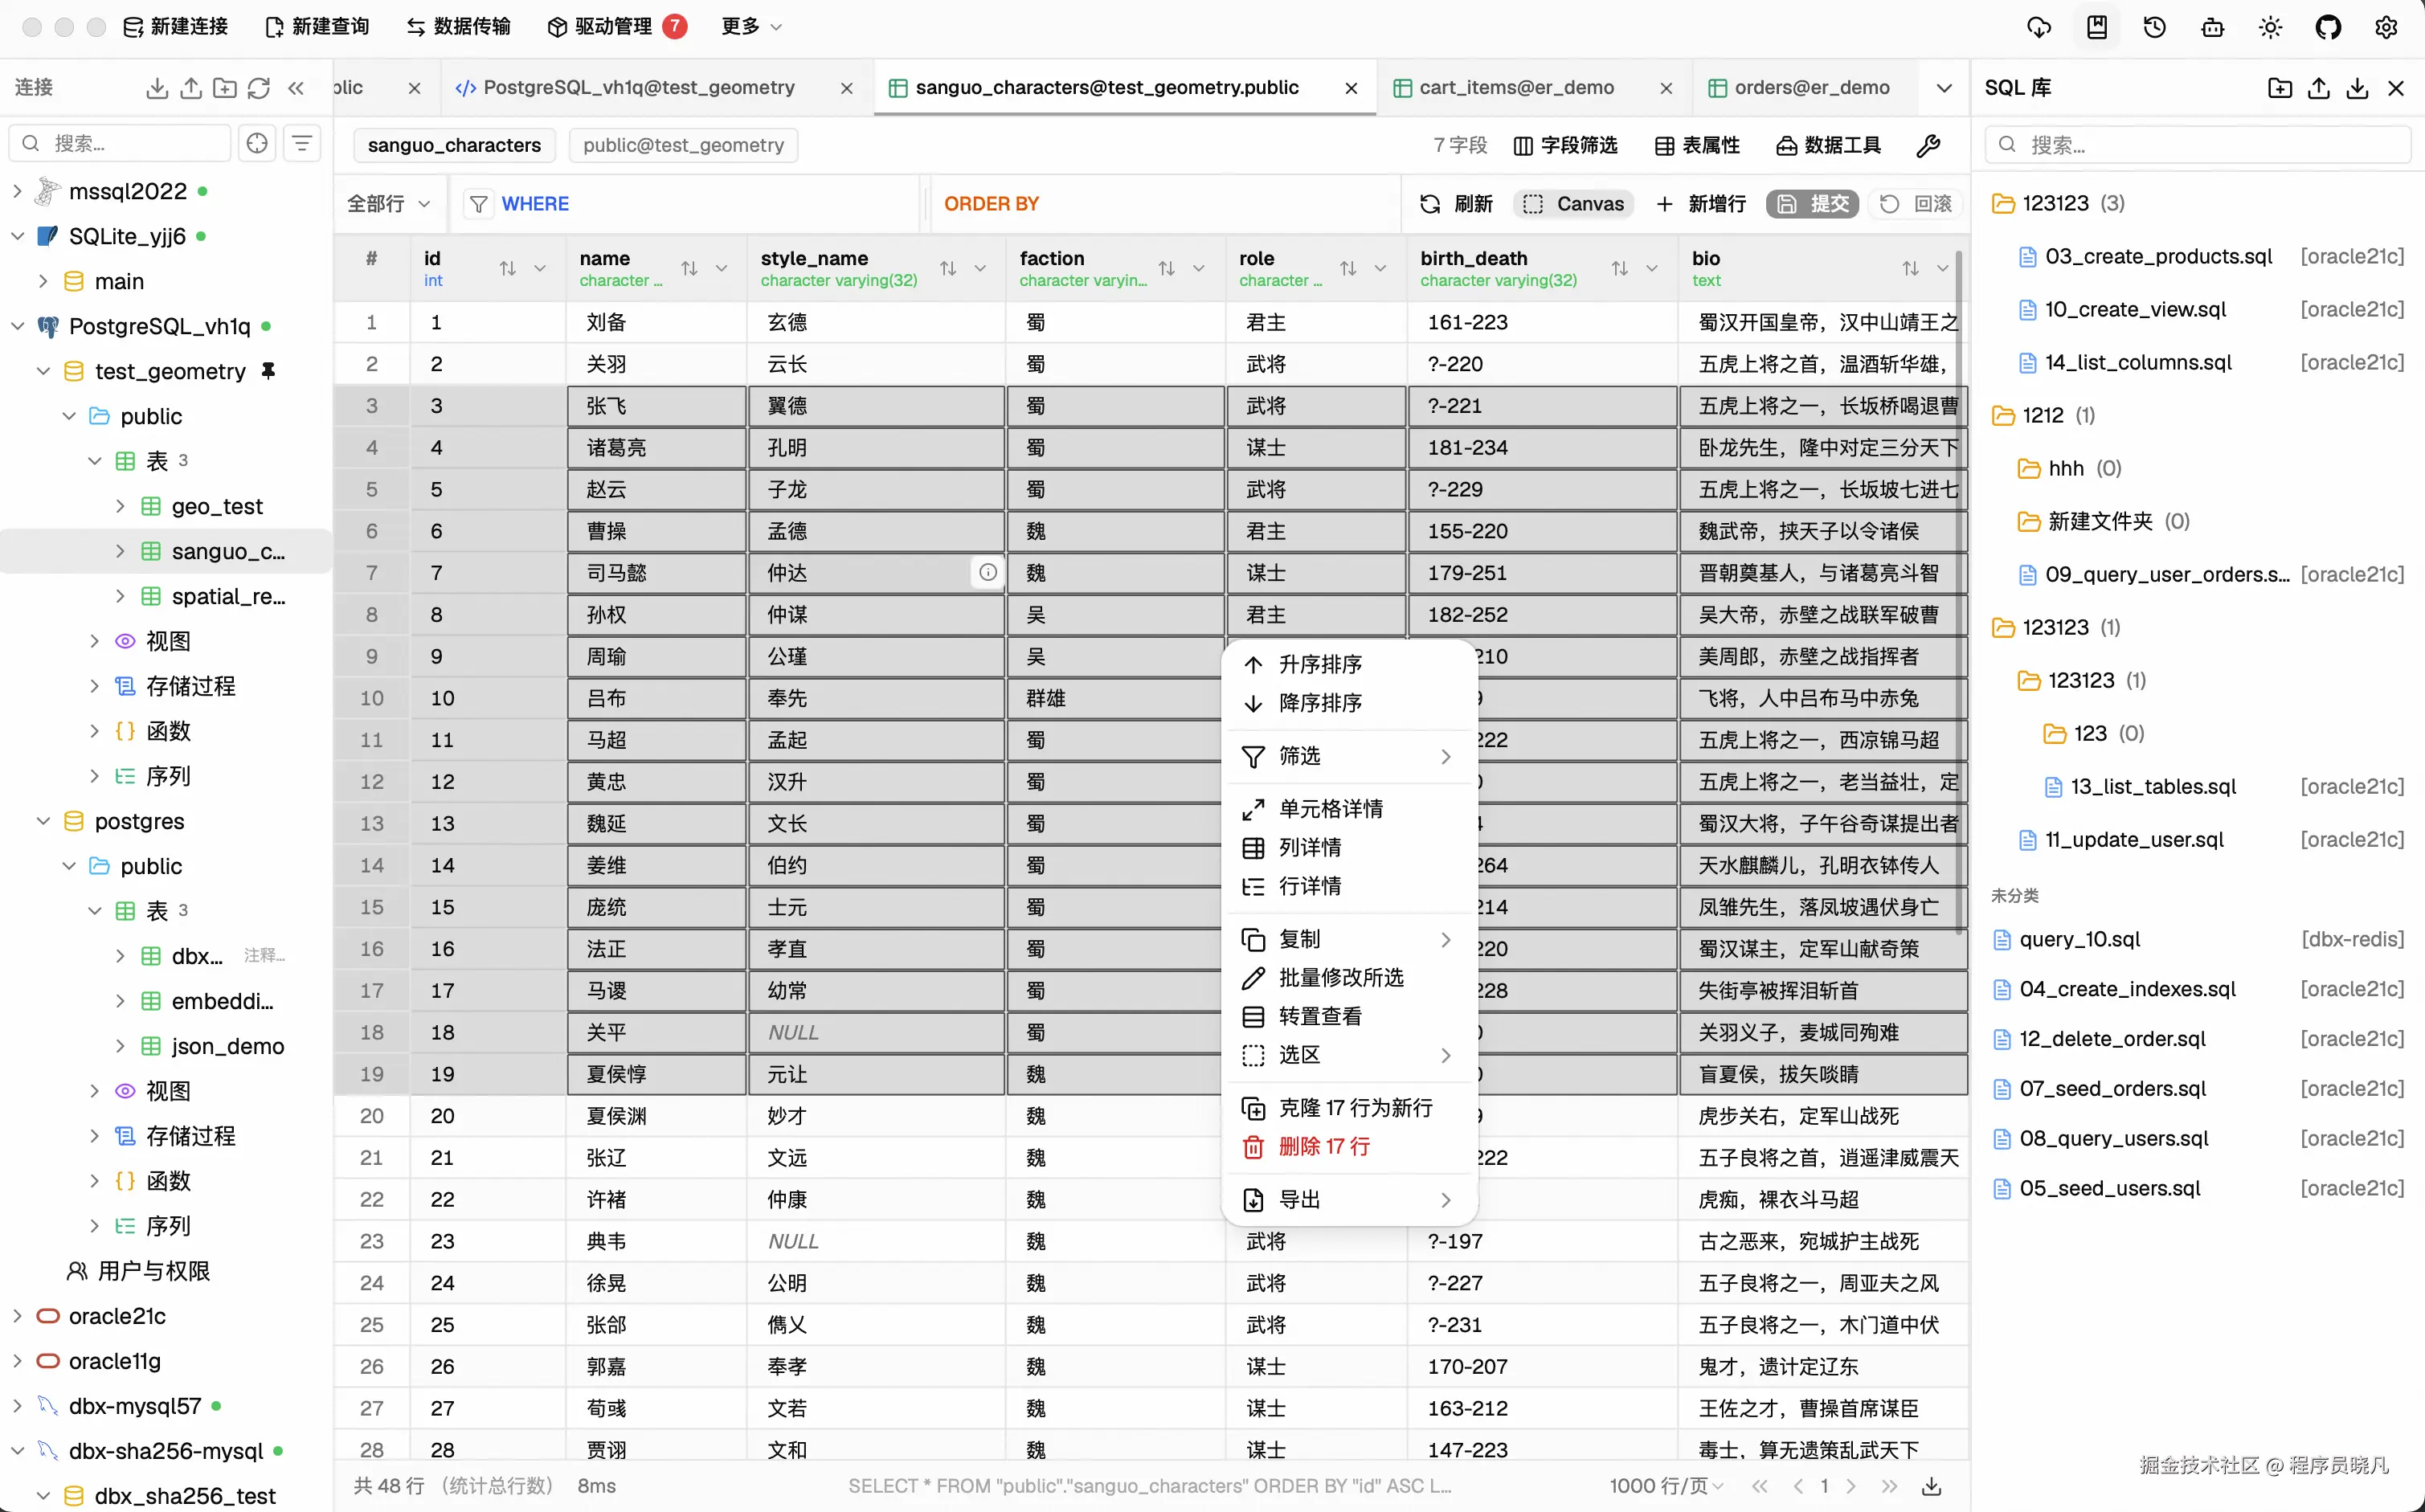
Task: Click the SQL library search field
Action: tap(2198, 146)
